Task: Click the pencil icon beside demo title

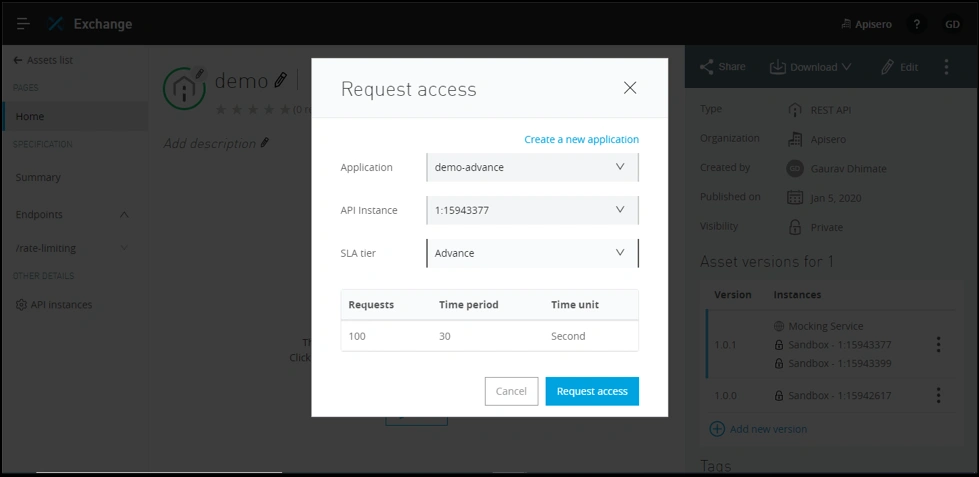Action: click(282, 80)
